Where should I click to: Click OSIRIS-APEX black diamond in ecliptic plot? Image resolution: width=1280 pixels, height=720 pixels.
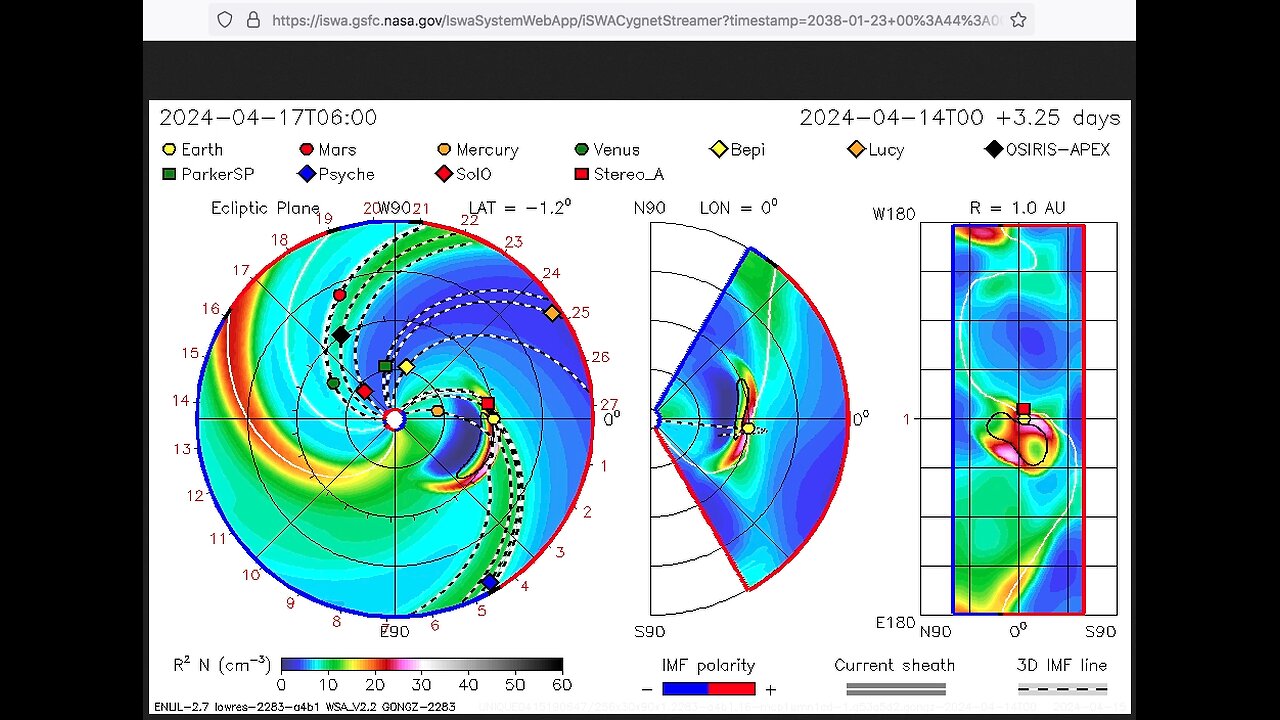click(341, 335)
